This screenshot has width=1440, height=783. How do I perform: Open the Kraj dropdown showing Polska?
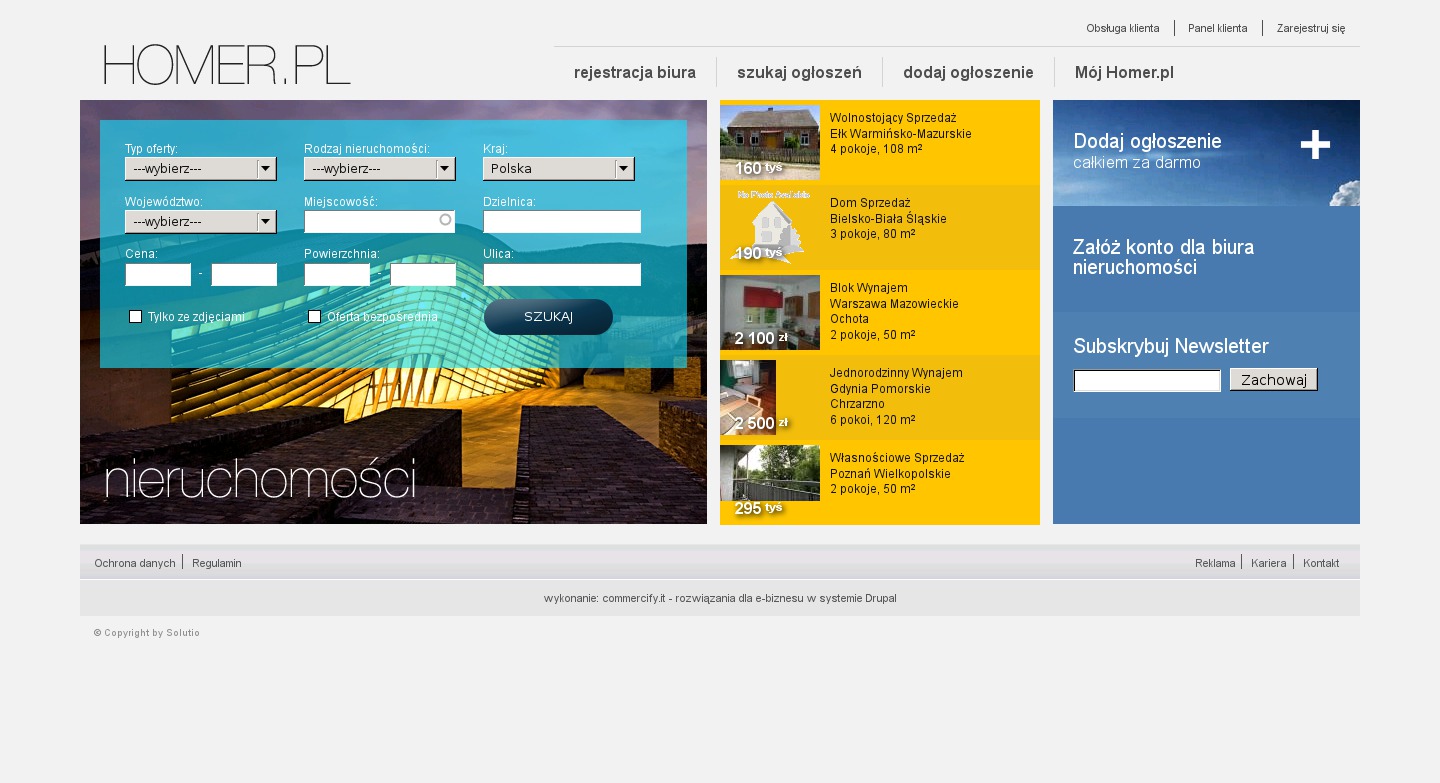click(x=558, y=169)
